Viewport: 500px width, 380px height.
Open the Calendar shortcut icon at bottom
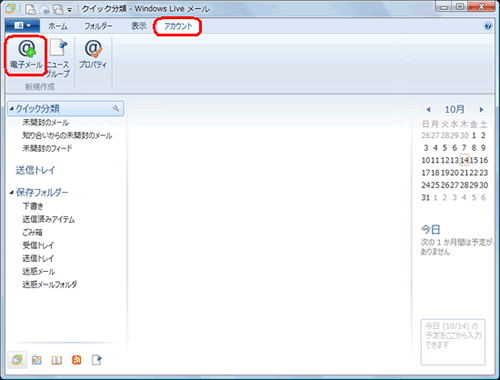tap(37, 360)
